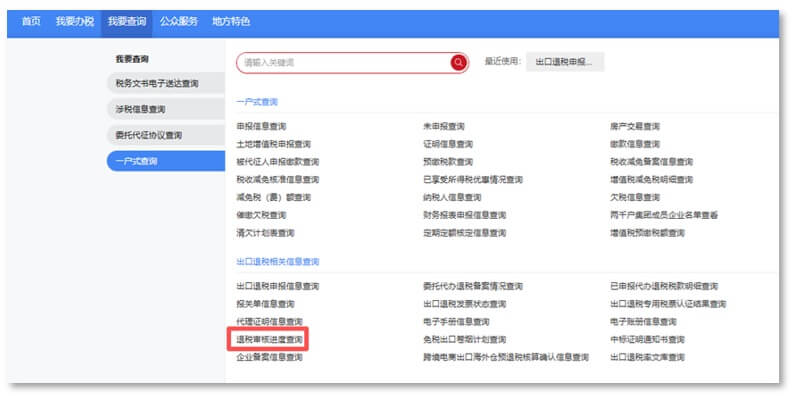Screen dimensions: 794x397
Task: Open 出口退税申报信息查询 link
Action: pyautogui.click(x=277, y=287)
